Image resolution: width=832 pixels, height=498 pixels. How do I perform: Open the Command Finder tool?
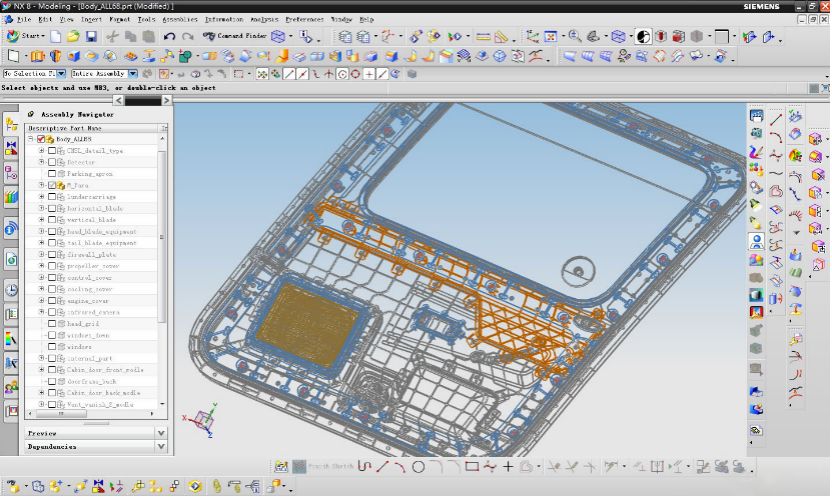click(x=236, y=37)
